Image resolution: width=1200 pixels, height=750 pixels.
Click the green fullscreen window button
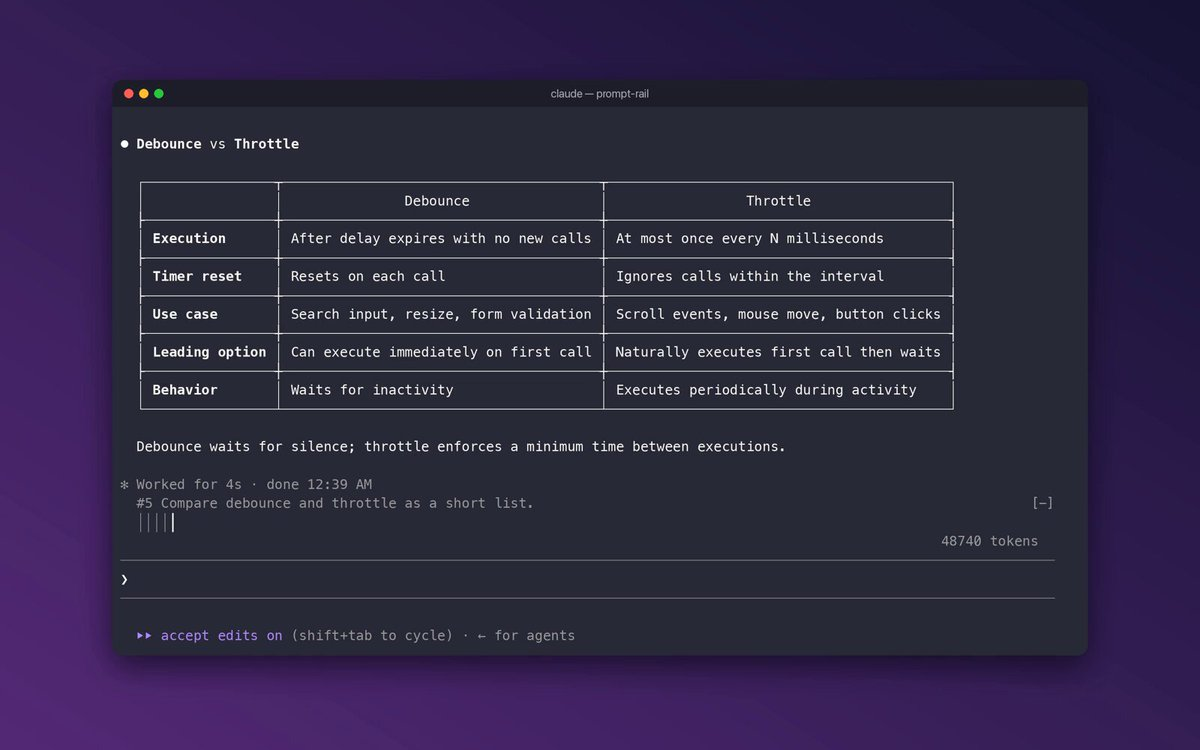(x=158, y=94)
